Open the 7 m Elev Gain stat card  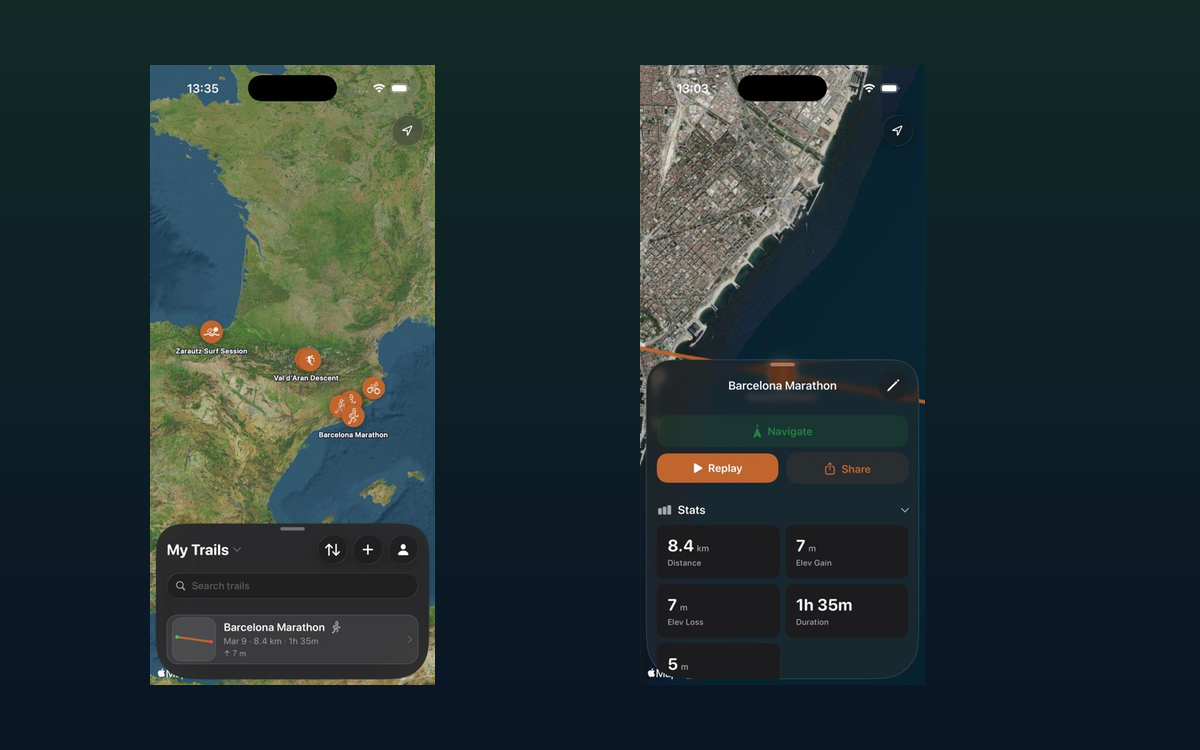coord(846,552)
